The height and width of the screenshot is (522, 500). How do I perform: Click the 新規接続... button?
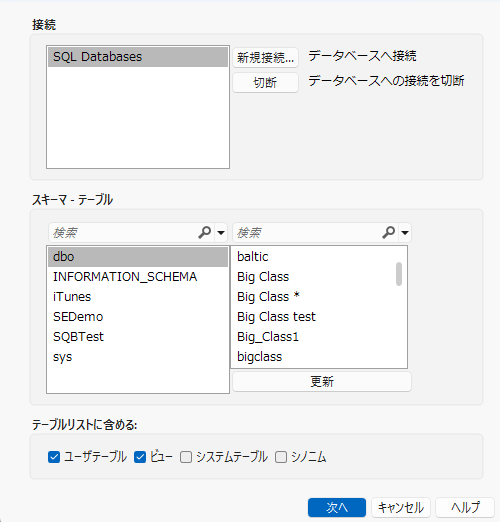(265, 58)
